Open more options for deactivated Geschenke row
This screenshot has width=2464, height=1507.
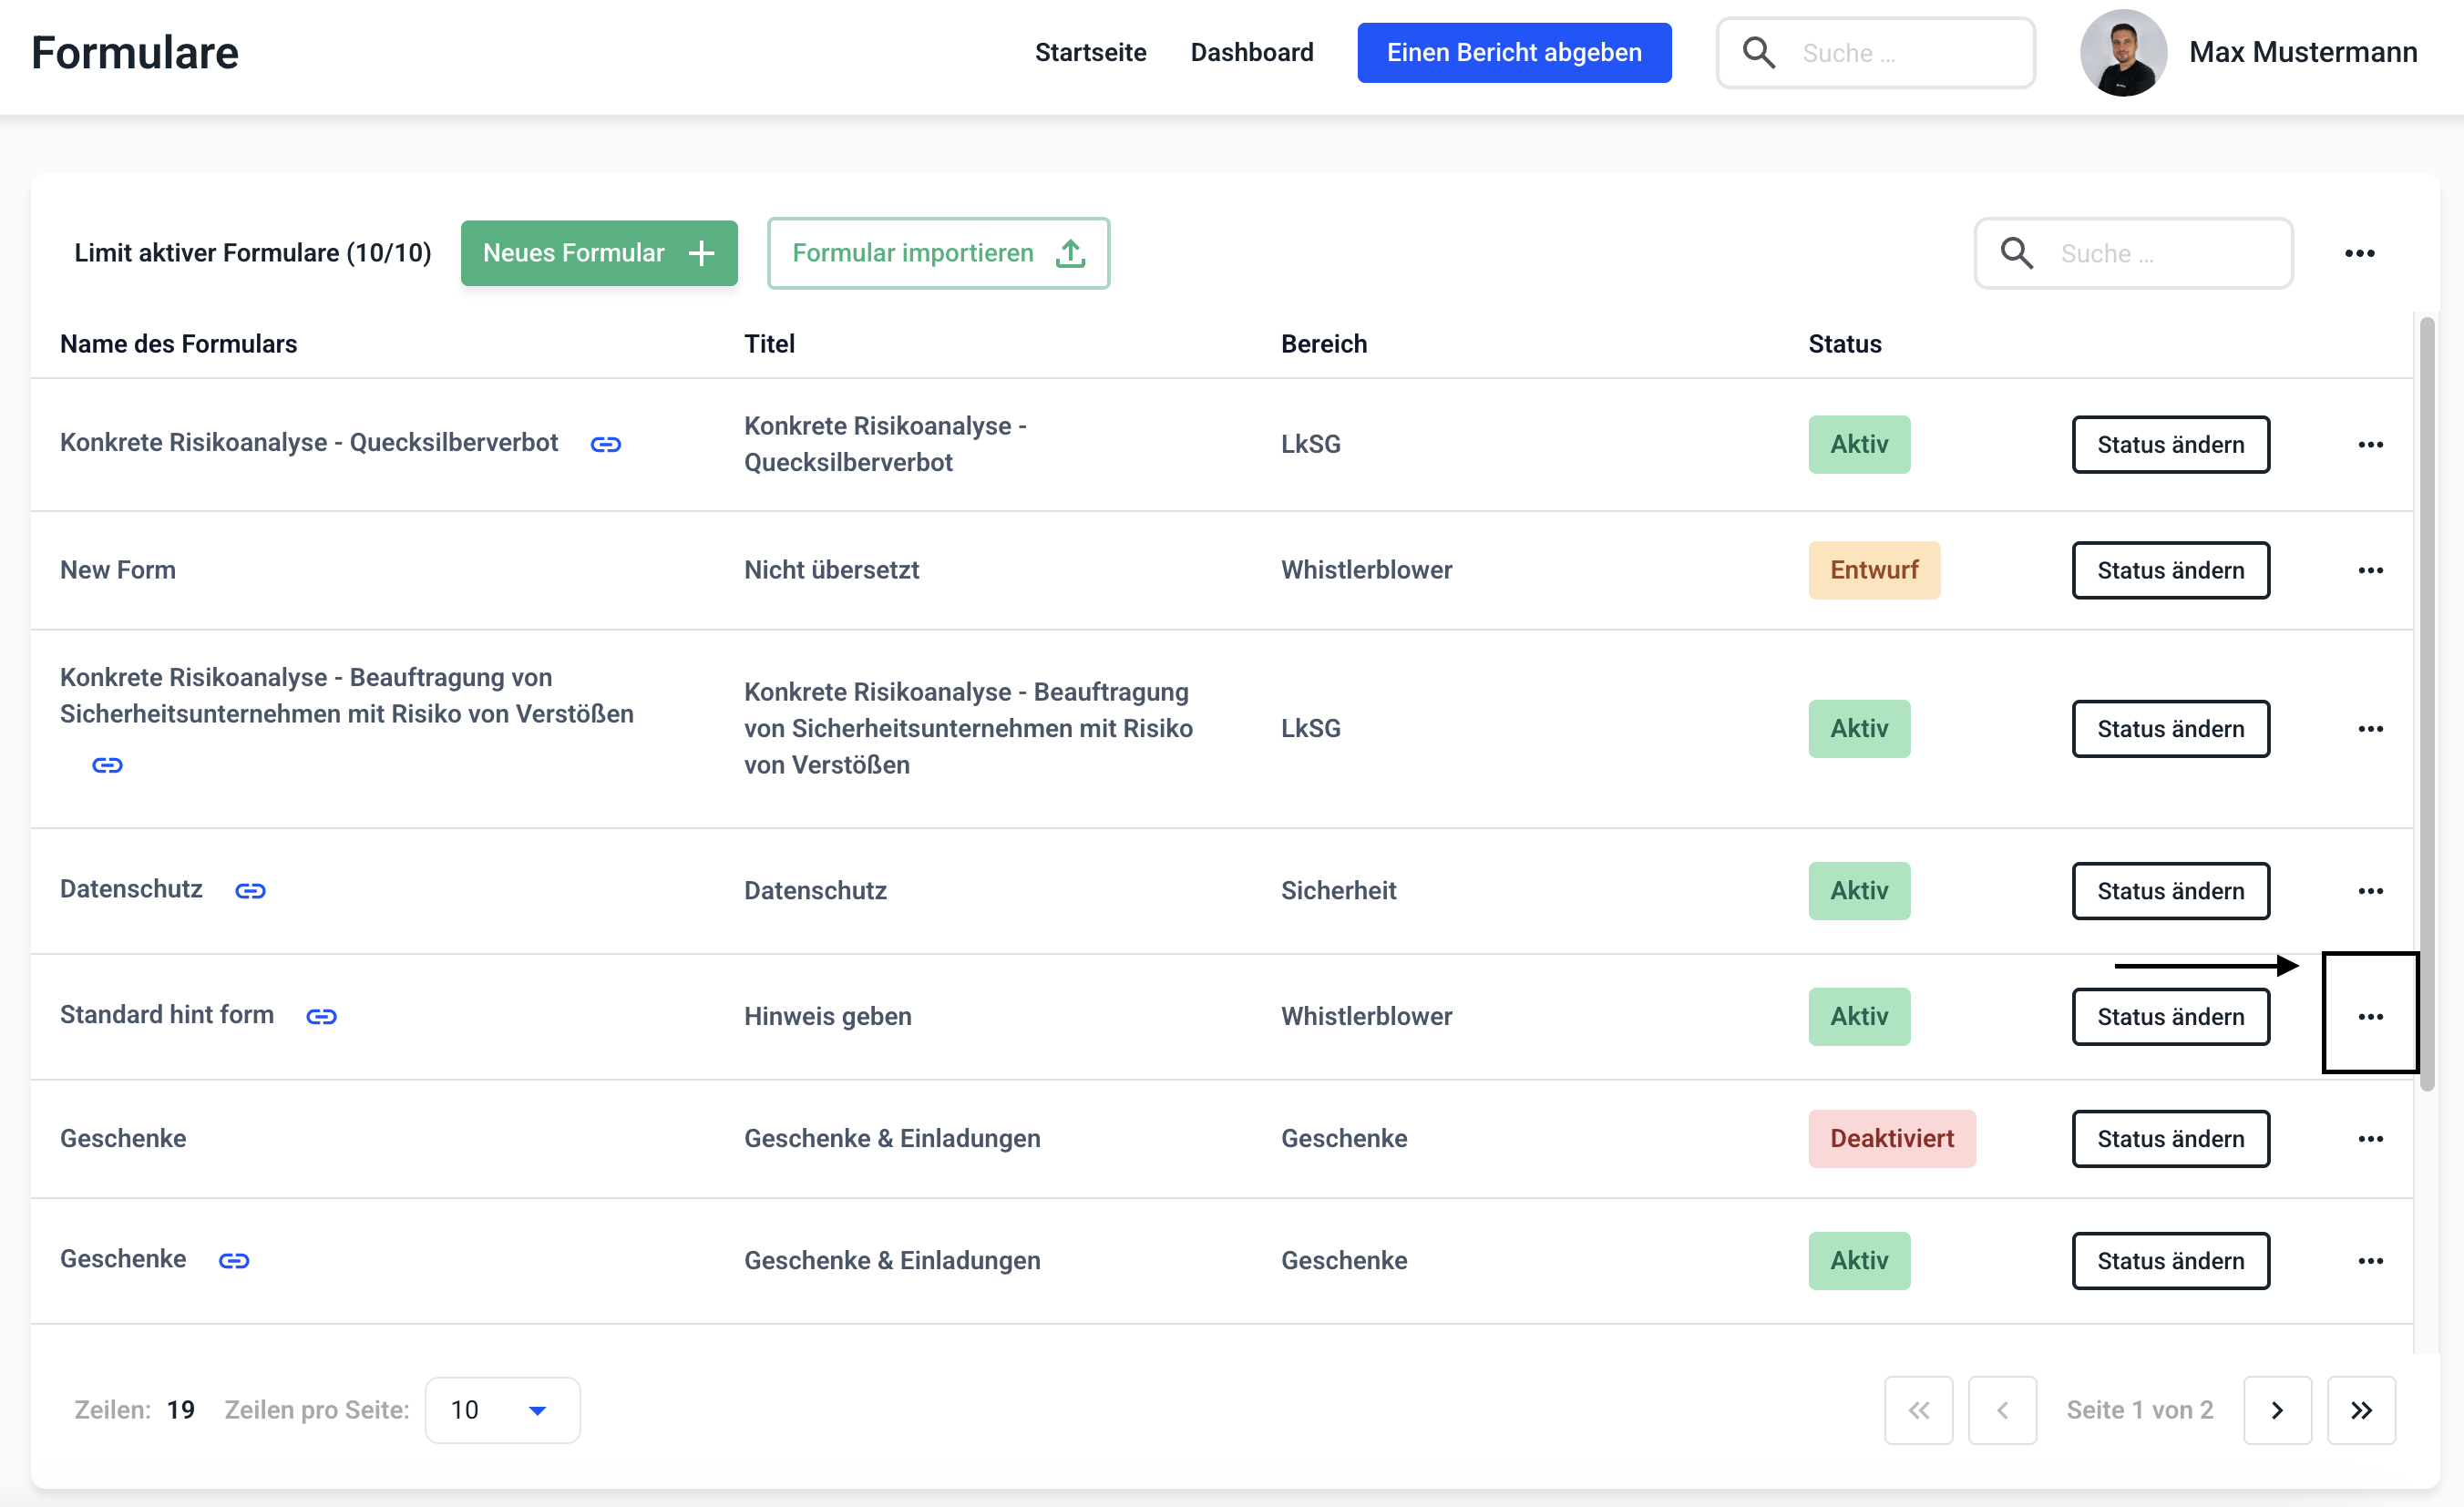coord(2370,1138)
